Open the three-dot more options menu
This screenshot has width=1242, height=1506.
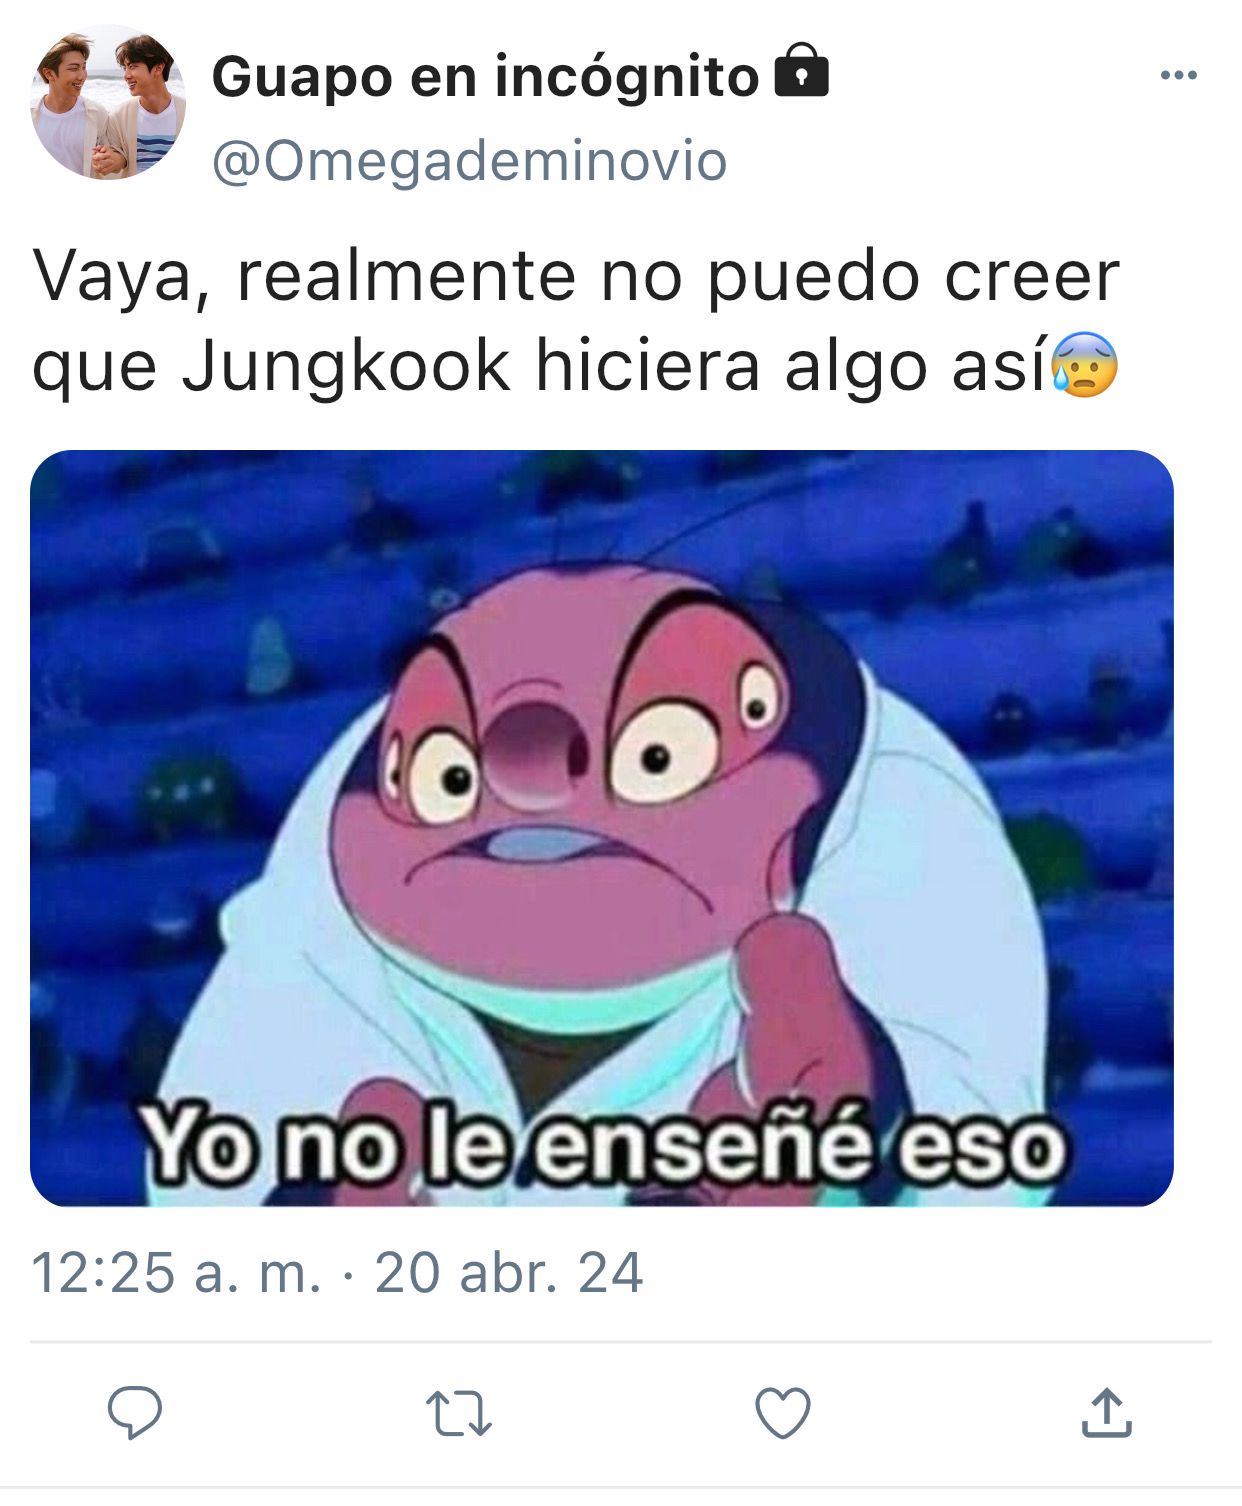click(1178, 75)
